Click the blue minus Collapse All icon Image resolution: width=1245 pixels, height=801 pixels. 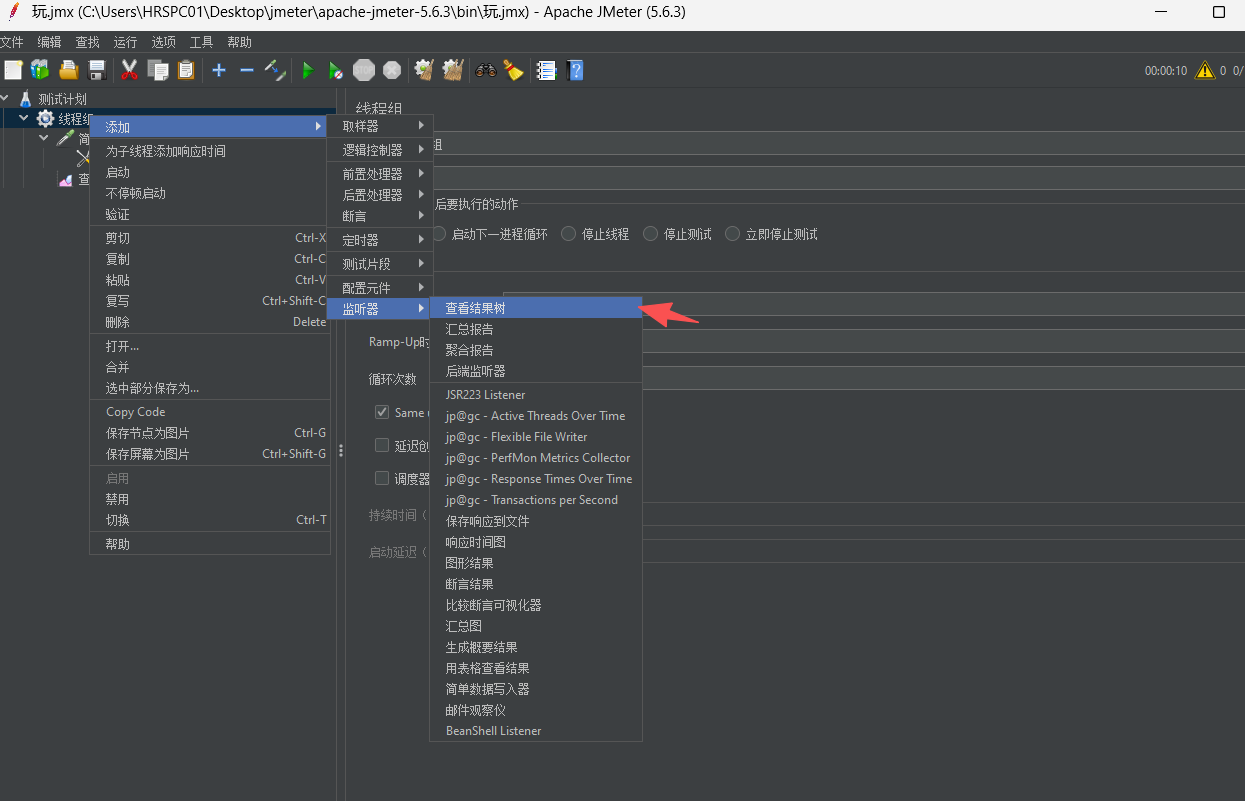click(x=247, y=70)
